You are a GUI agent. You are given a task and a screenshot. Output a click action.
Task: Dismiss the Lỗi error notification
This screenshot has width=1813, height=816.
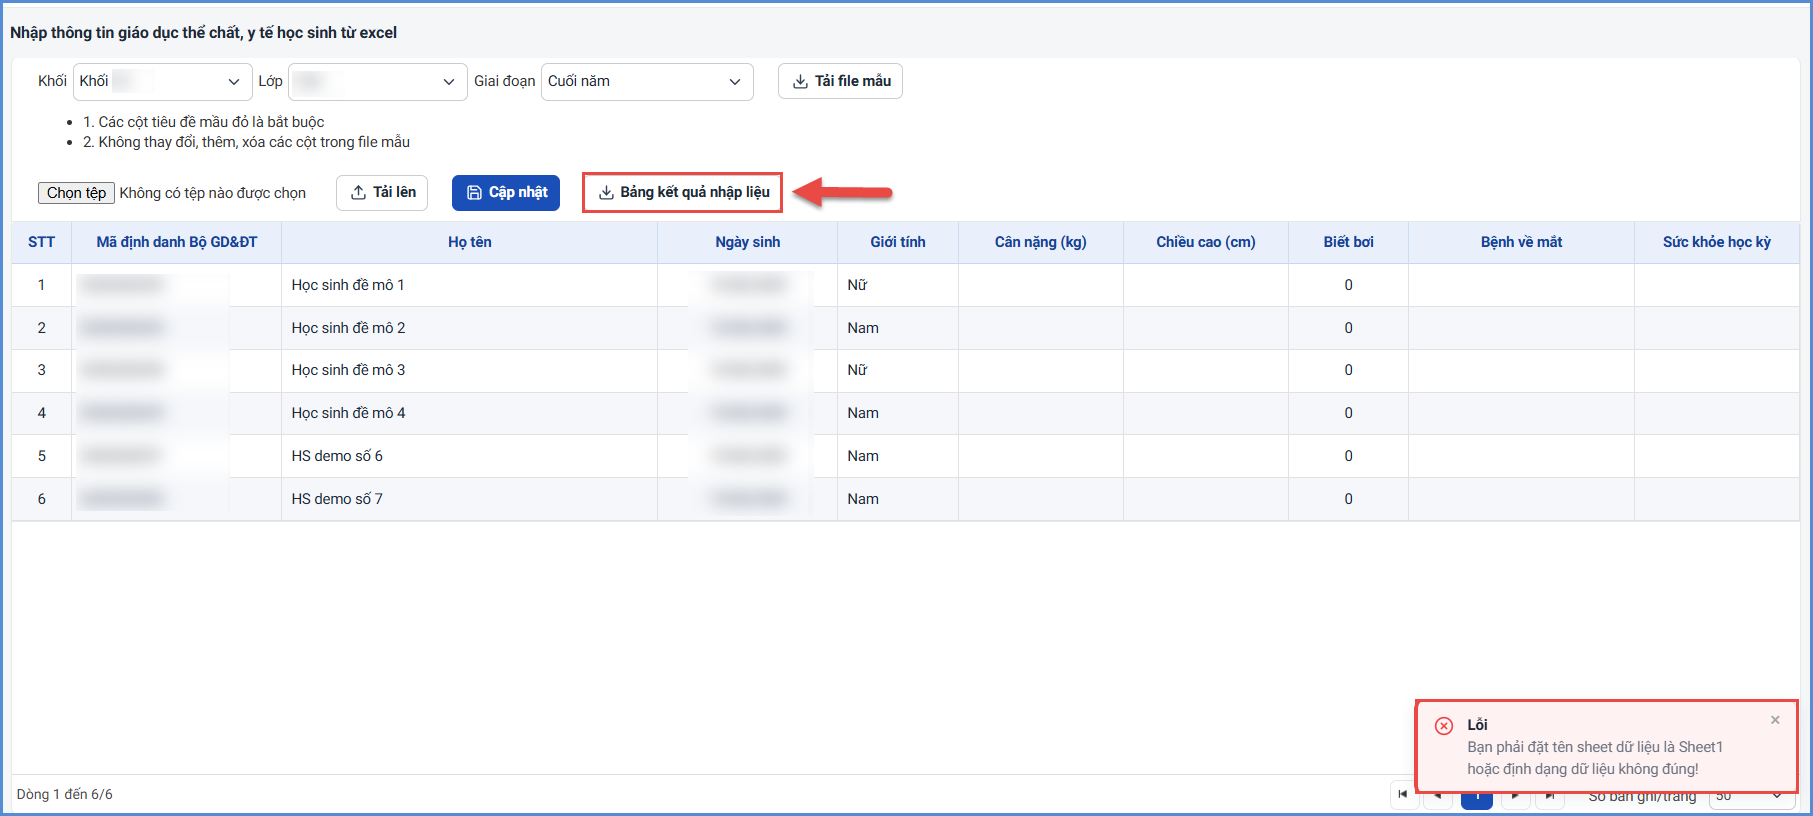[x=1775, y=720]
